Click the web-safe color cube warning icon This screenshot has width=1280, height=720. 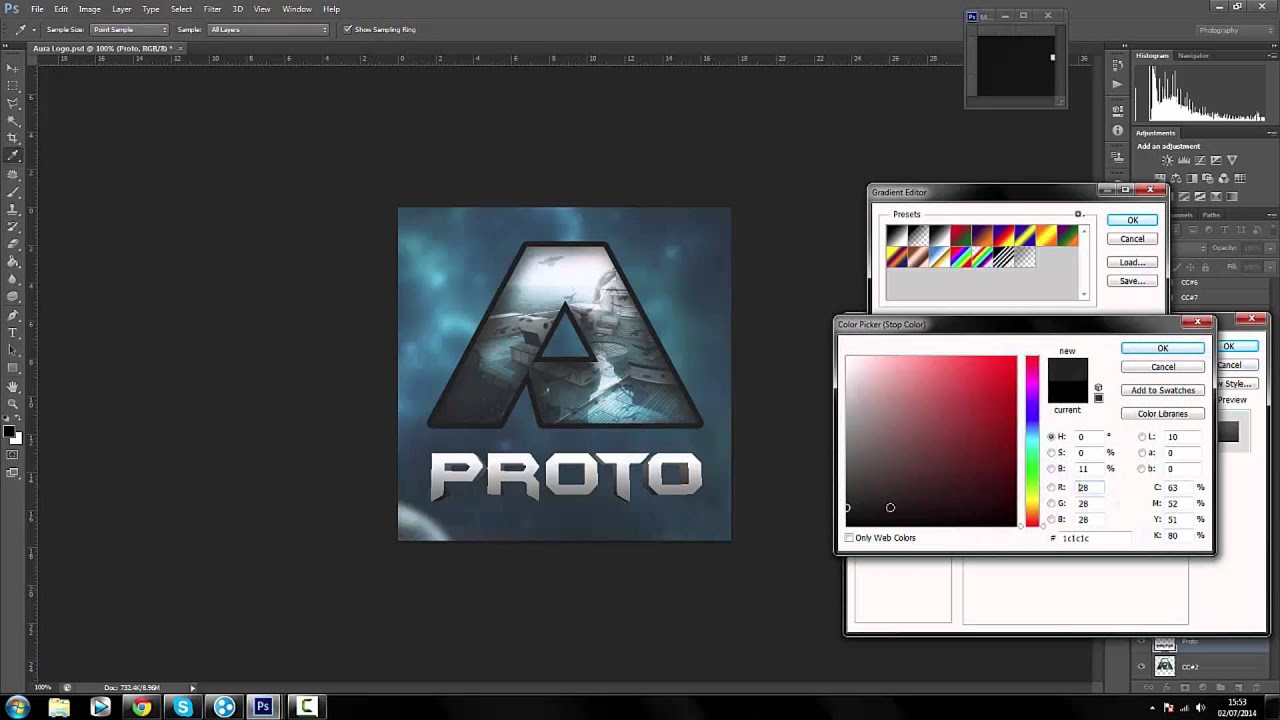pyautogui.click(x=1098, y=388)
